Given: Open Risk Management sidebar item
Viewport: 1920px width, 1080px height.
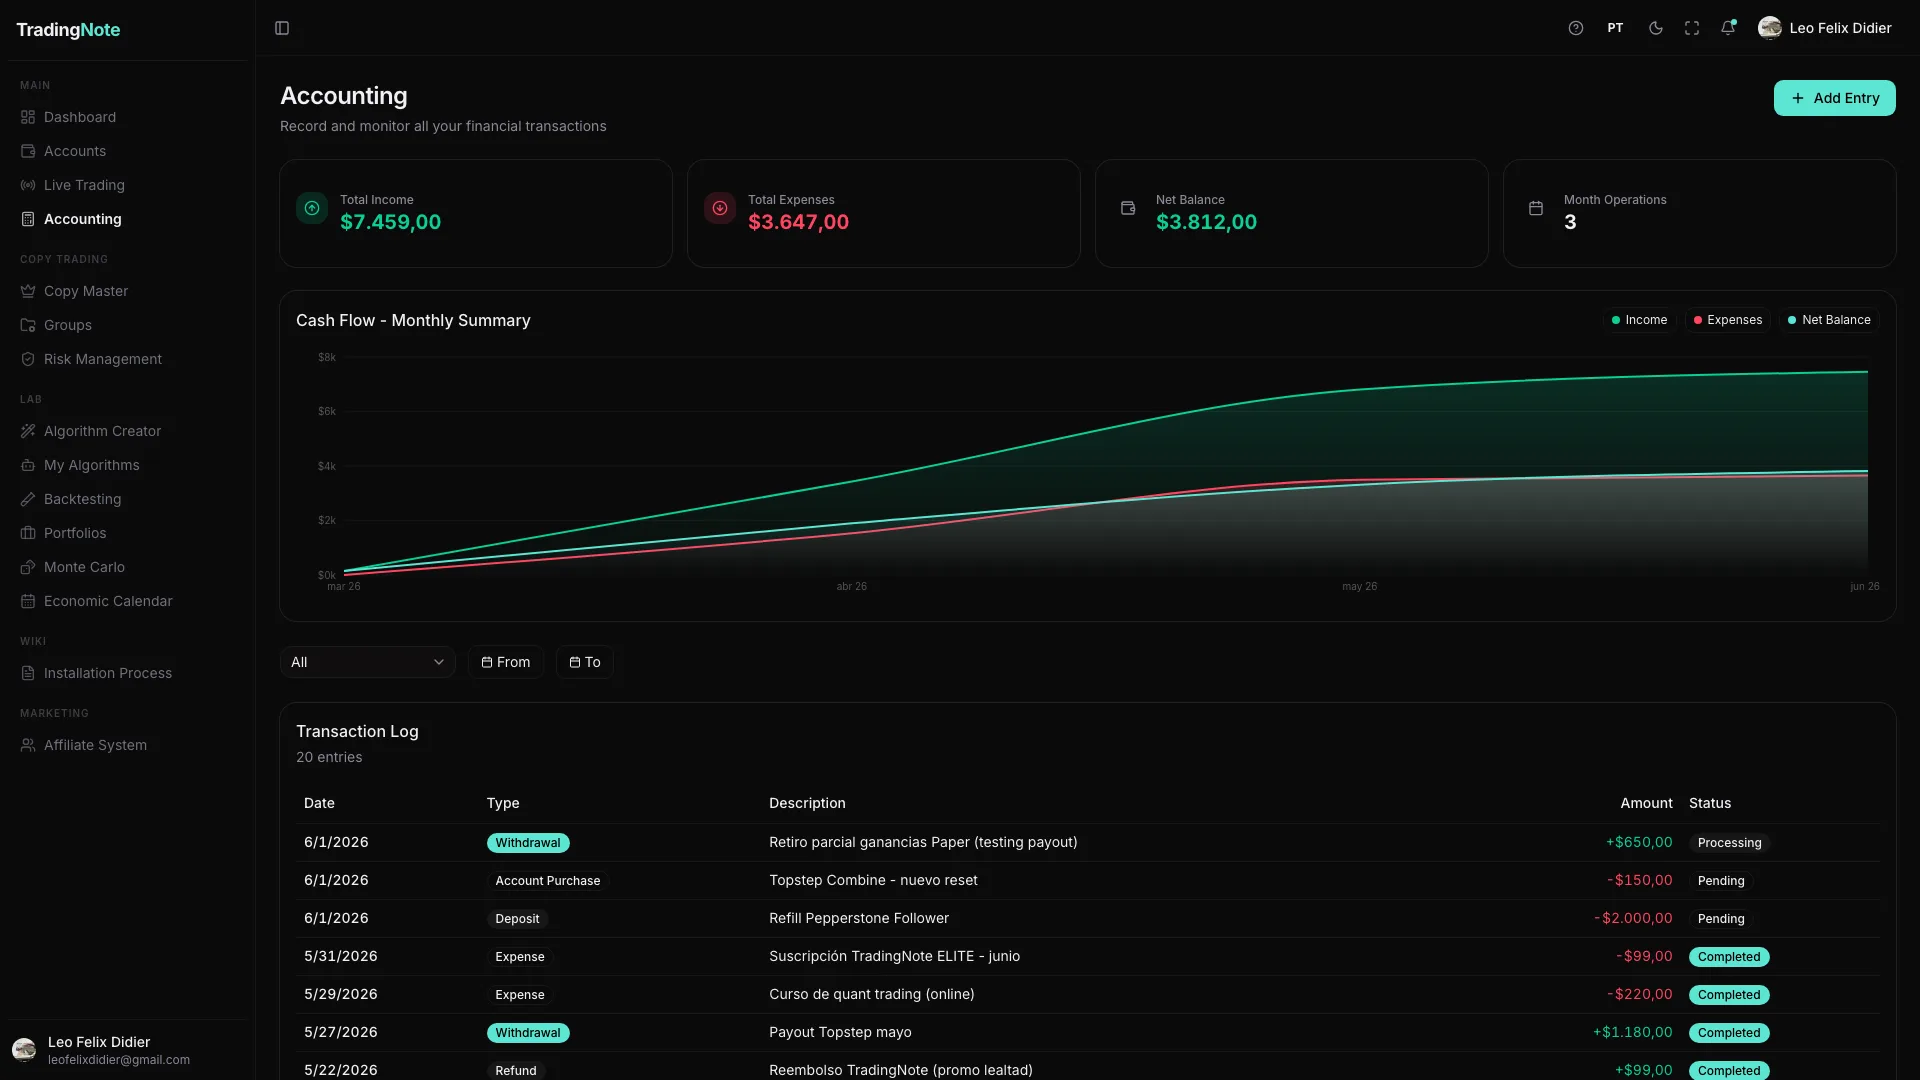Looking at the screenshot, I should (102, 359).
